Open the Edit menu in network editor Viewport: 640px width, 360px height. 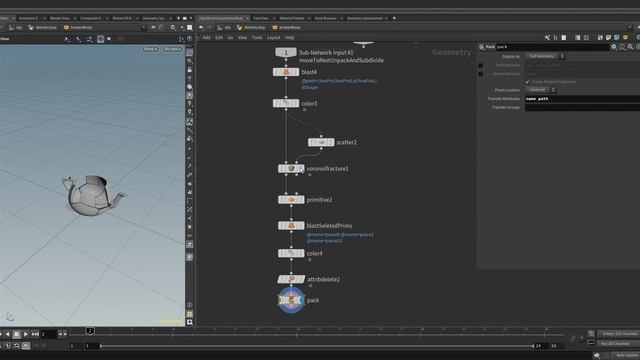(x=219, y=38)
